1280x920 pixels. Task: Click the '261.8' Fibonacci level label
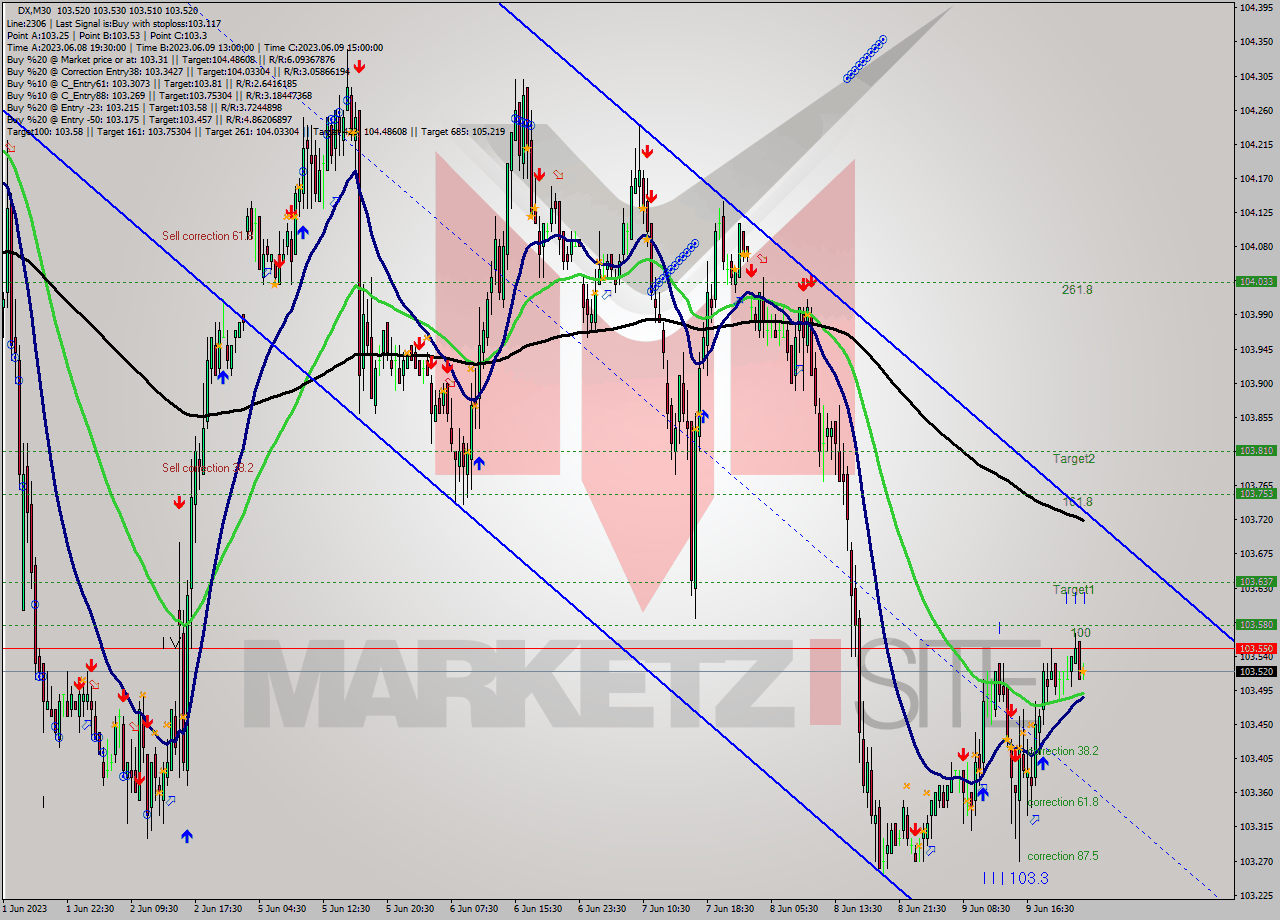tap(1077, 290)
